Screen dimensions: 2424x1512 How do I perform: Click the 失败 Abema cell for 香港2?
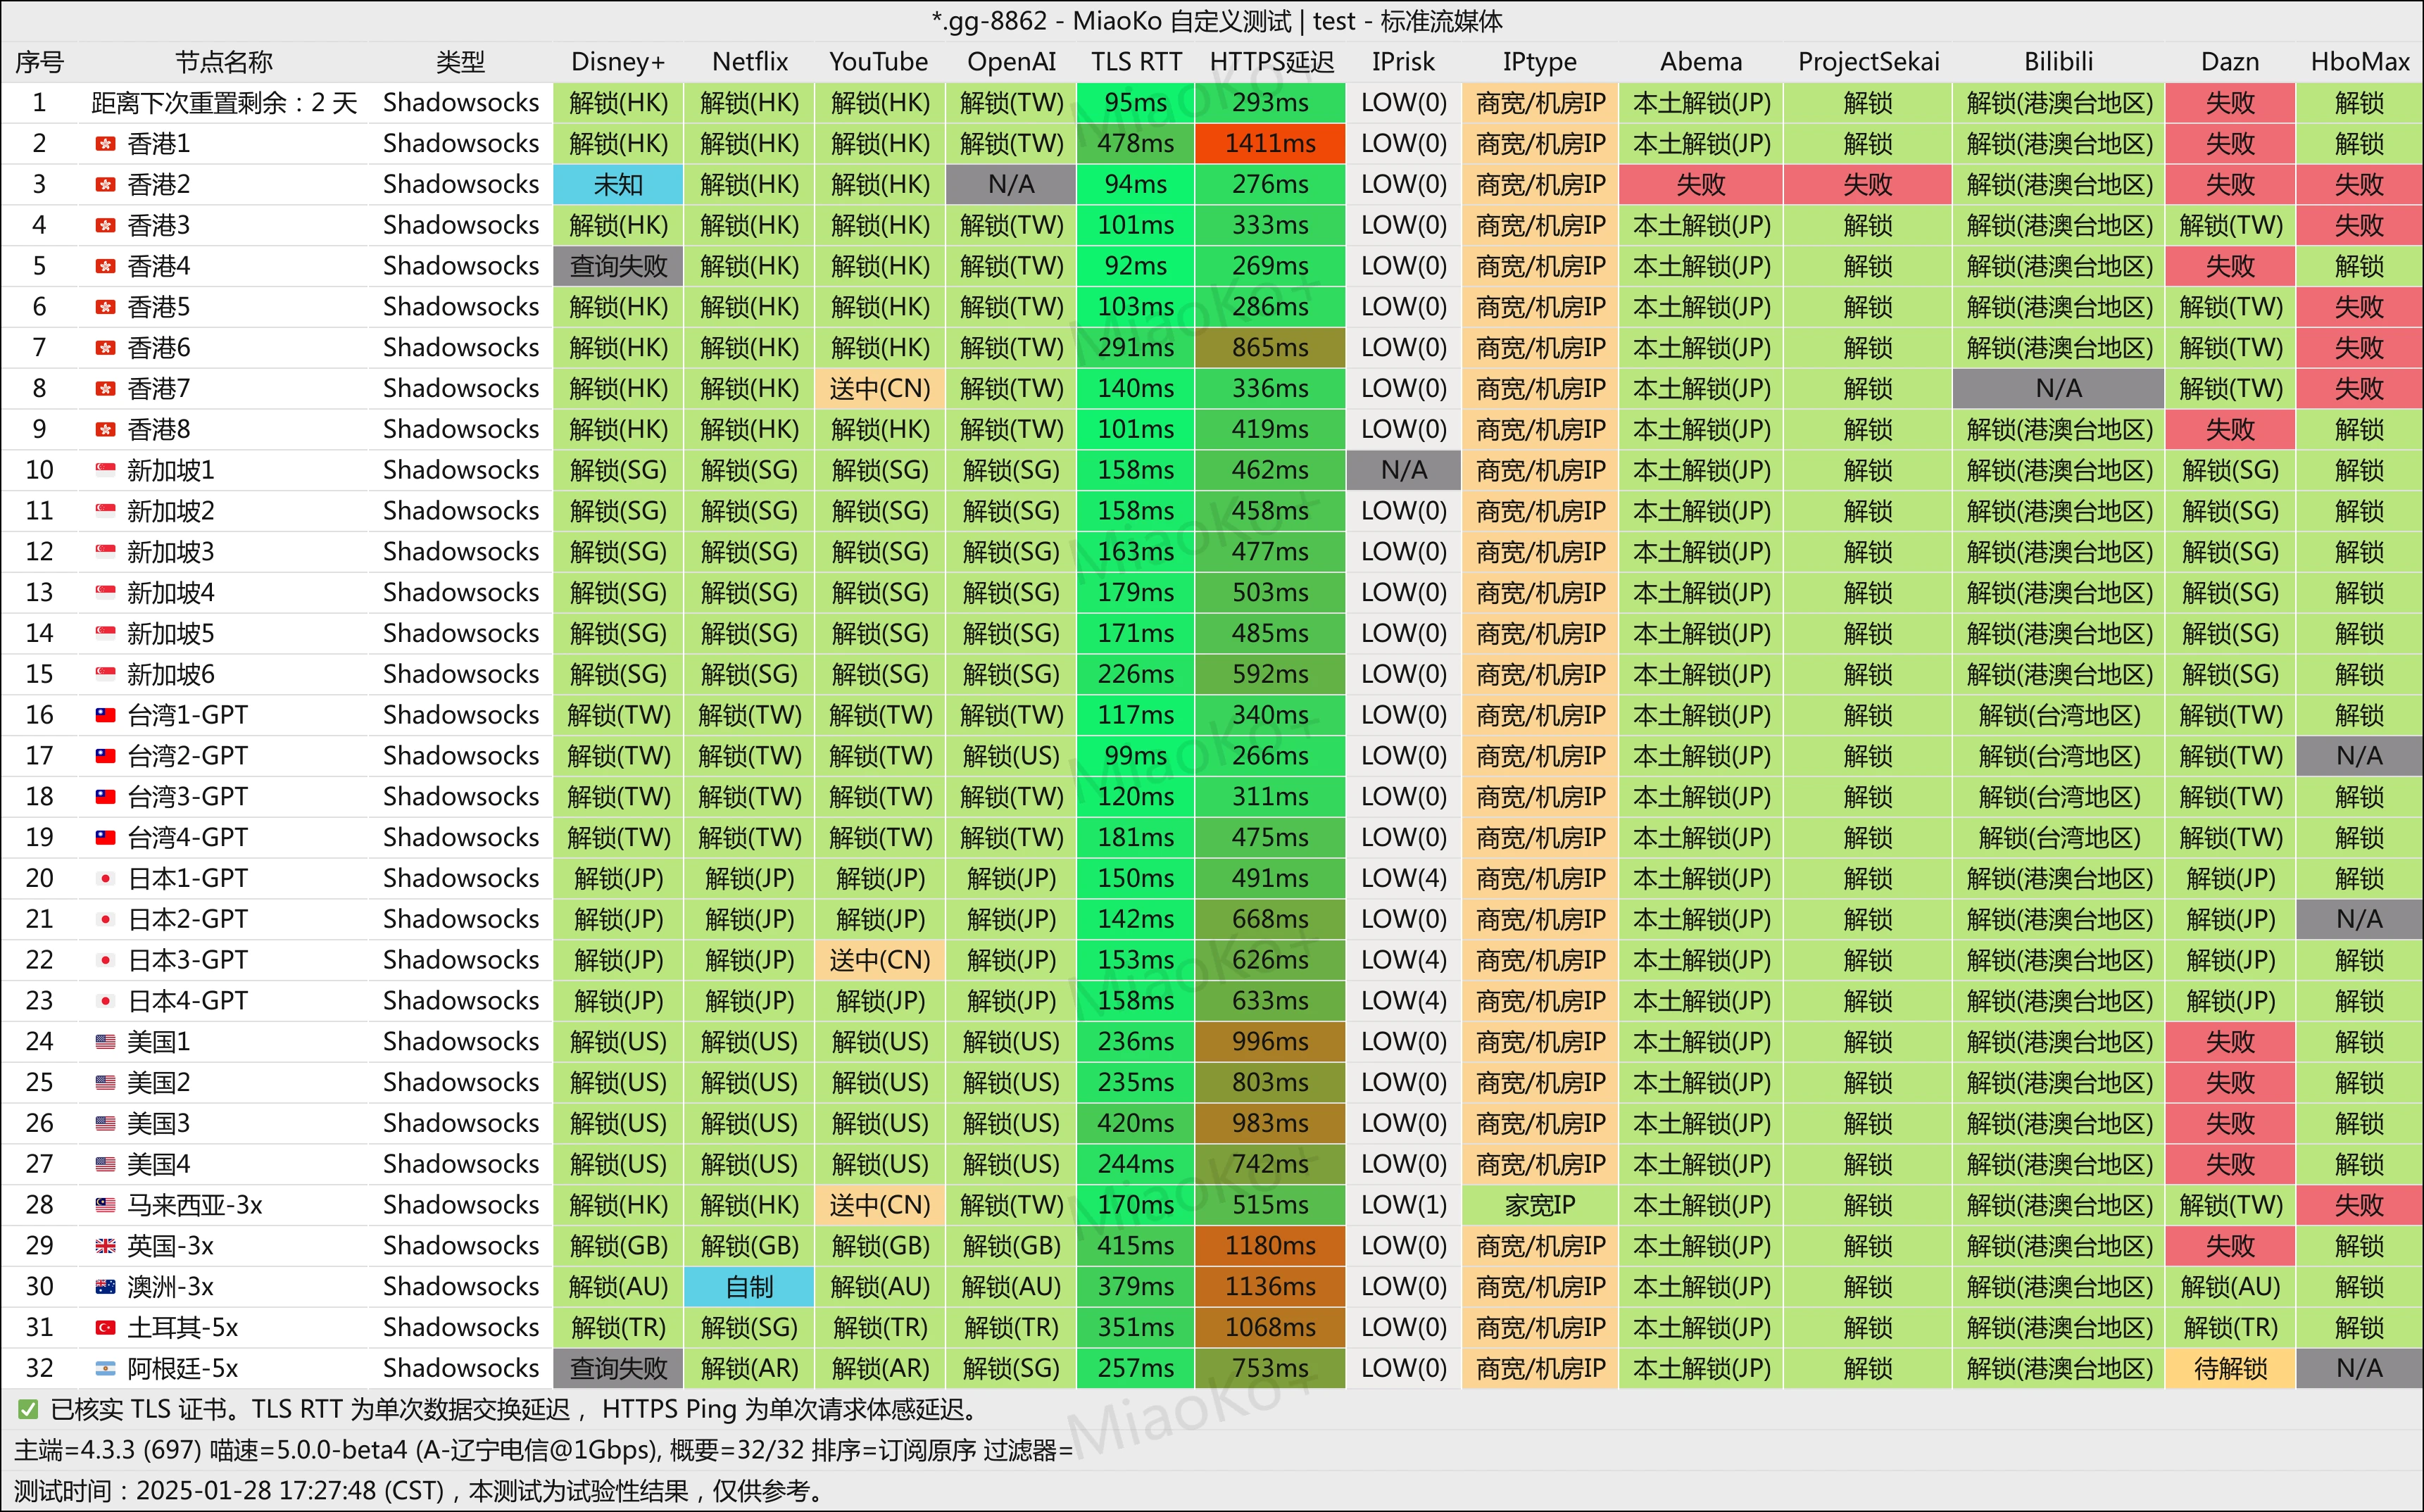point(1700,185)
